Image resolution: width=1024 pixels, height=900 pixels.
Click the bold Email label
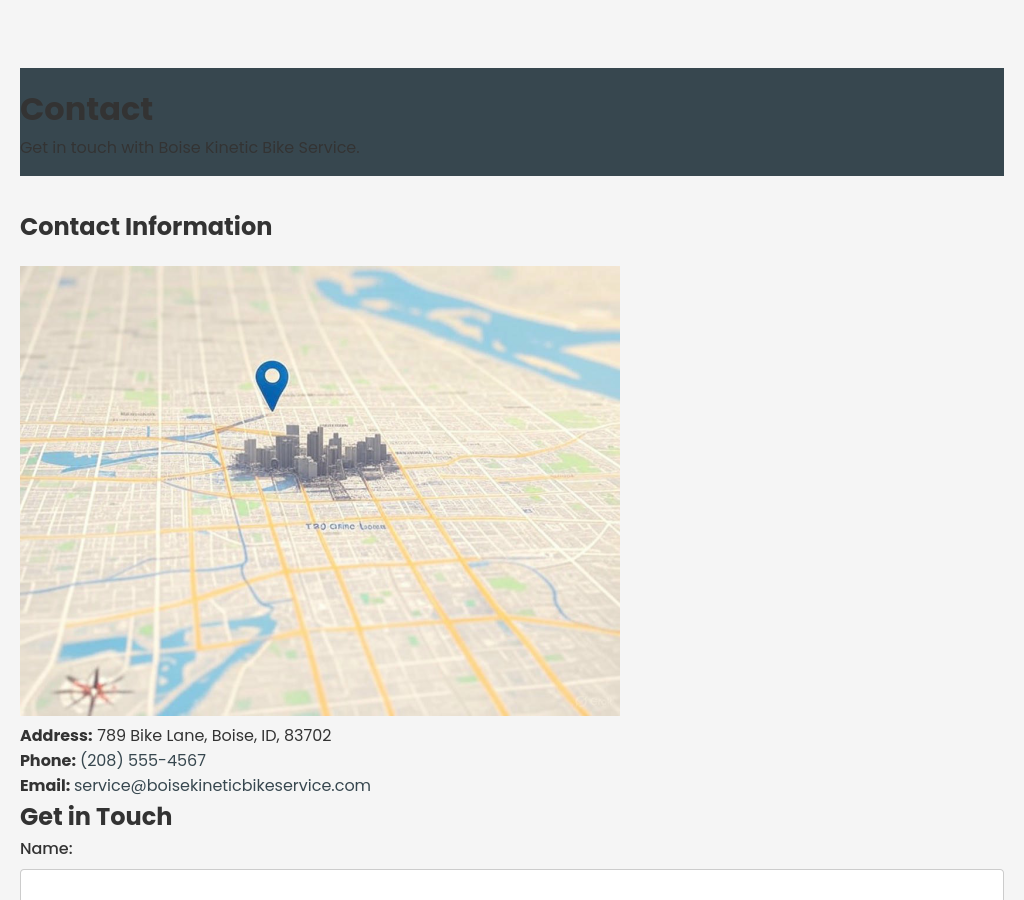[45, 786]
